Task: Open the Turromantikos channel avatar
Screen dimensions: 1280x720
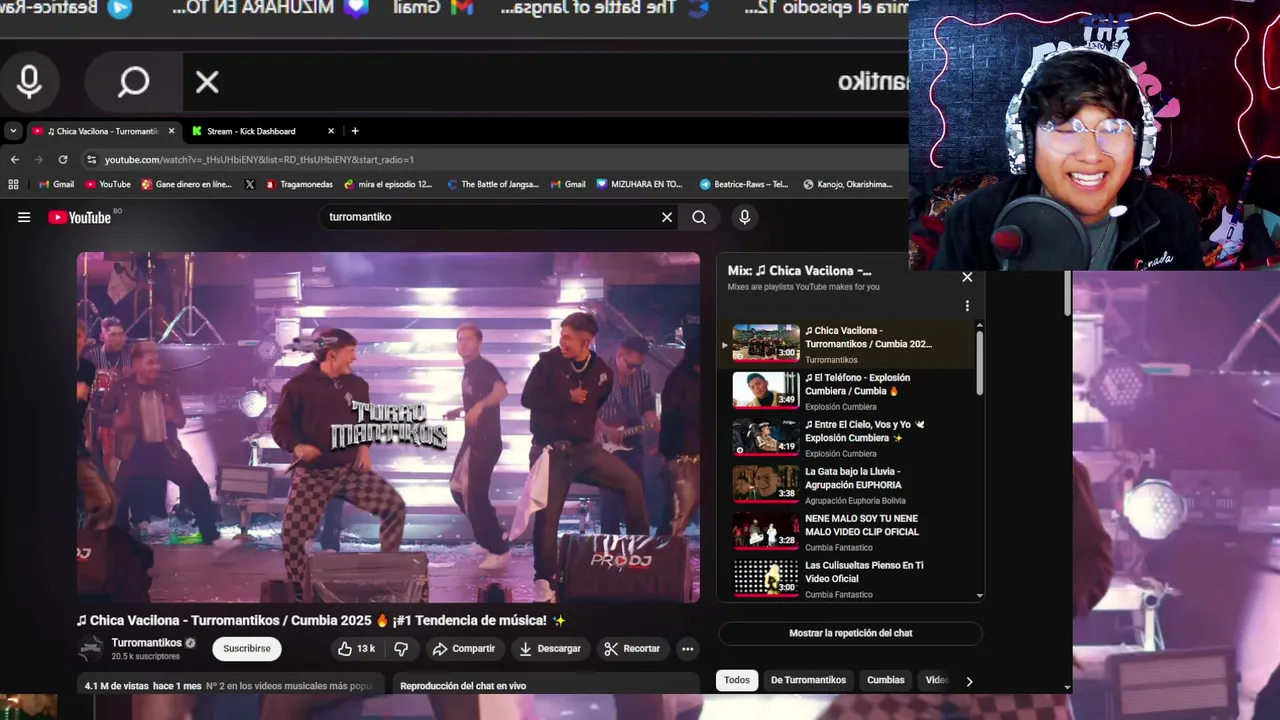Action: 91,648
